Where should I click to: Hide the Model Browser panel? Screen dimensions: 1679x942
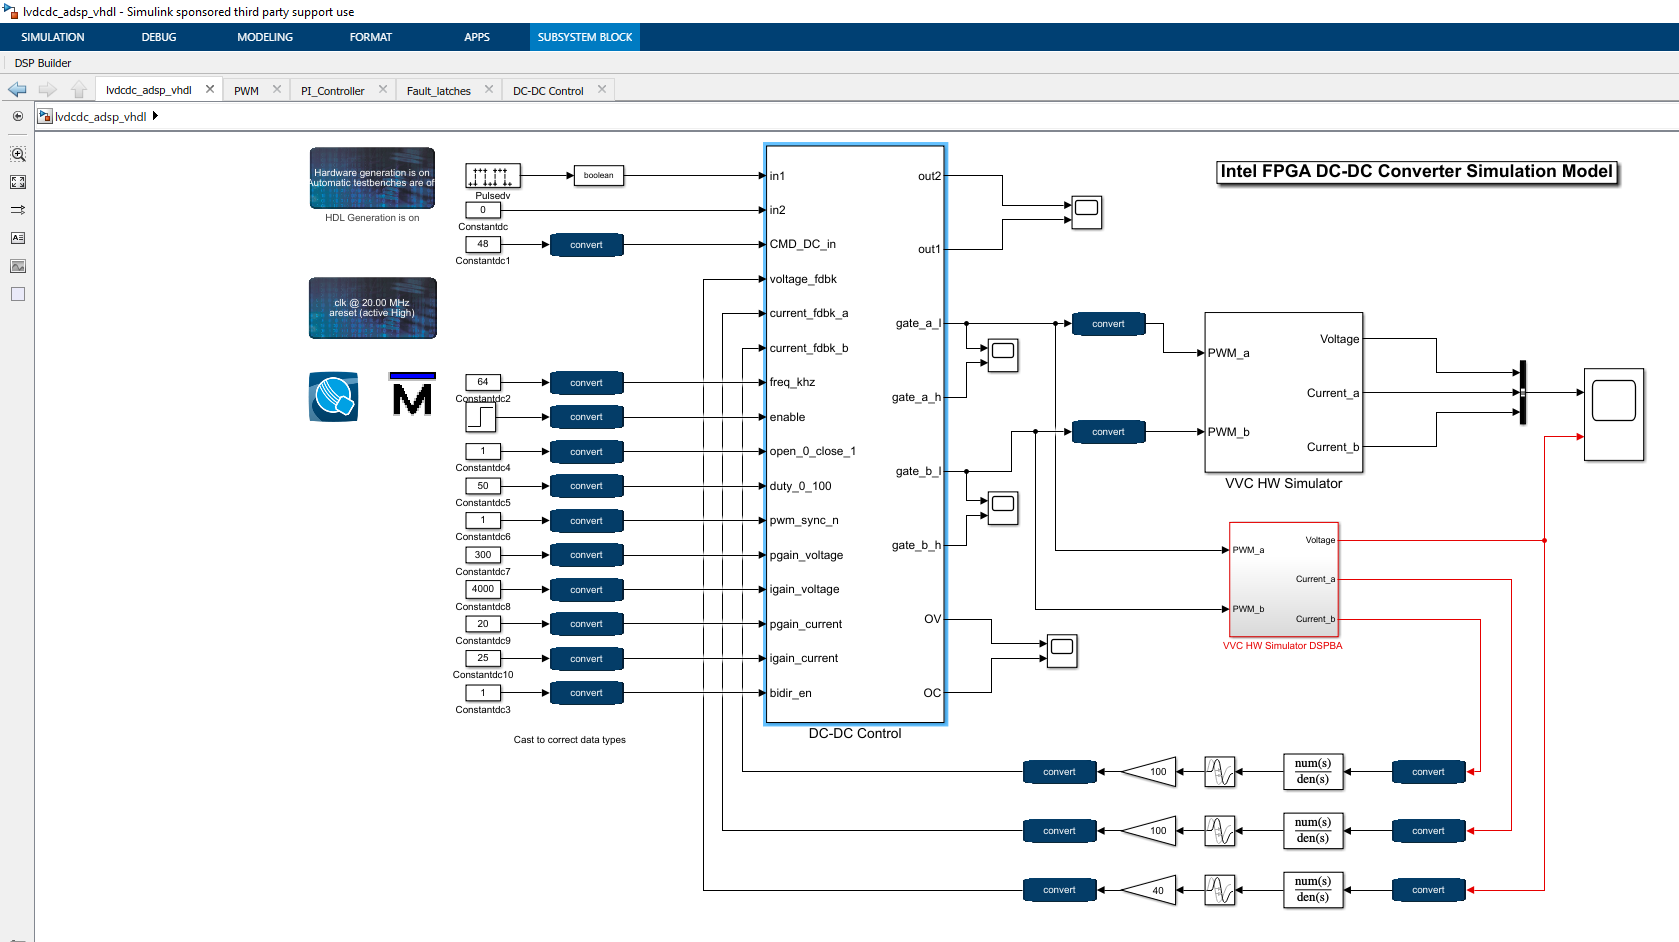click(18, 116)
